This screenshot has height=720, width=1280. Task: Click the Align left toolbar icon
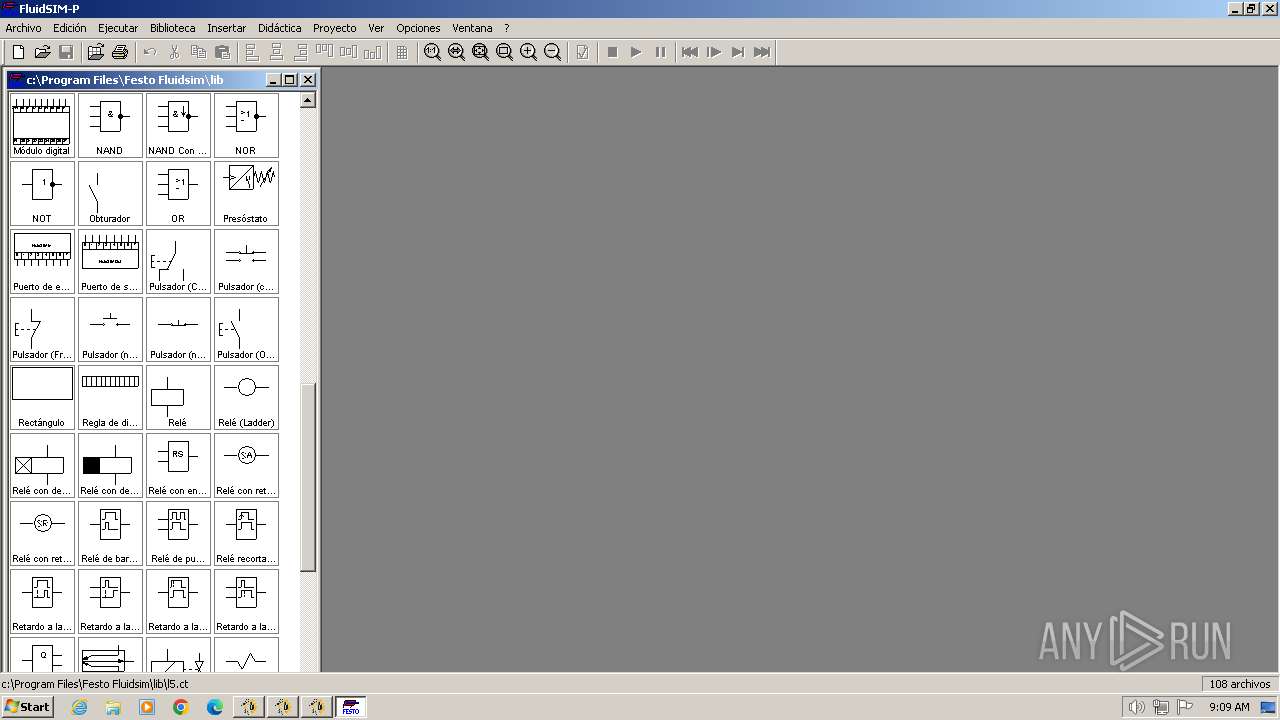(x=252, y=52)
